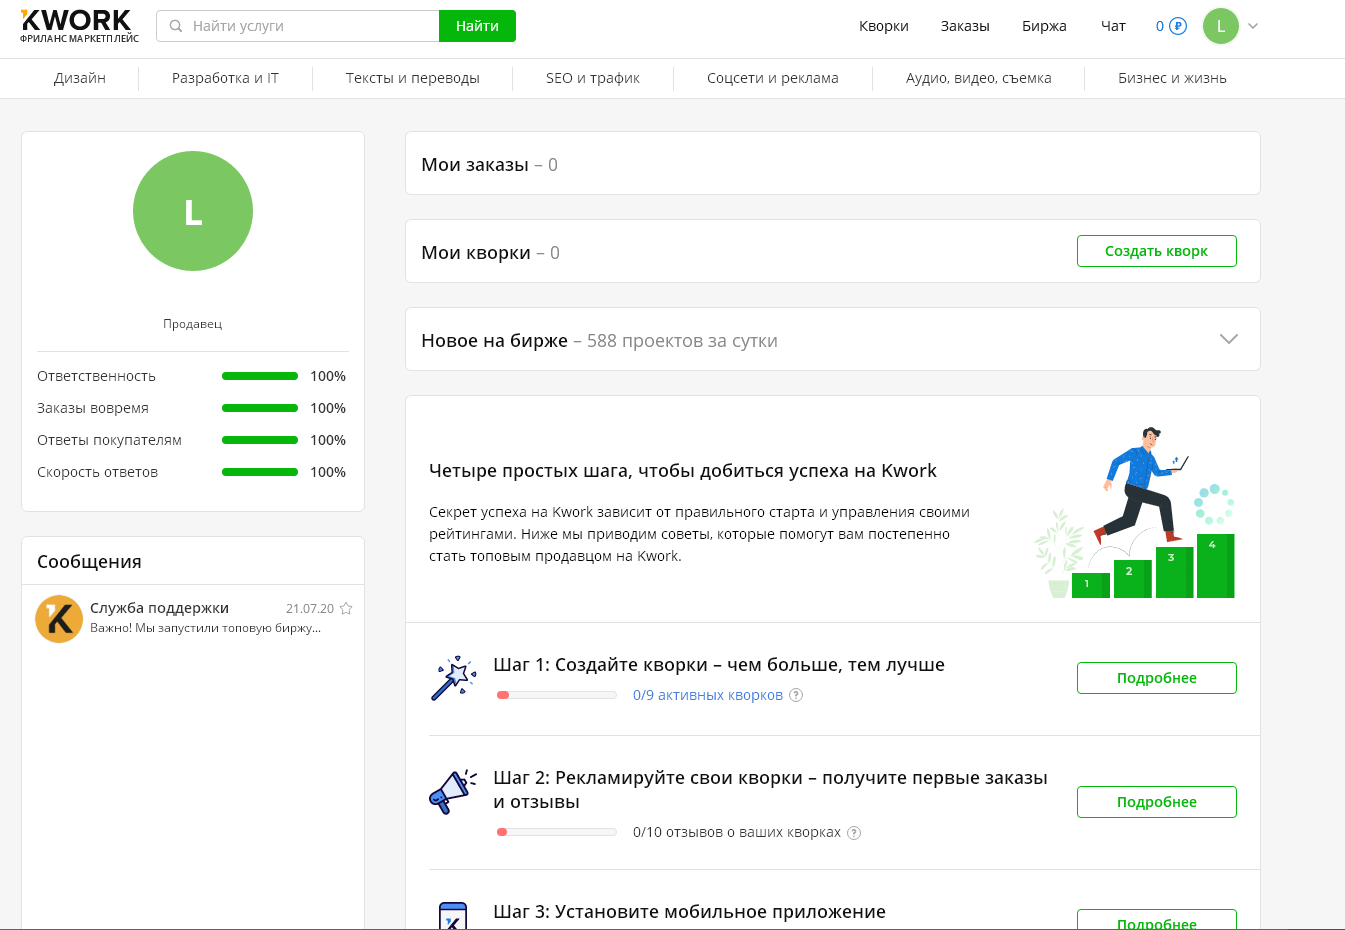
Task: Open the 'SEO и трафик' category
Action: 593,78
